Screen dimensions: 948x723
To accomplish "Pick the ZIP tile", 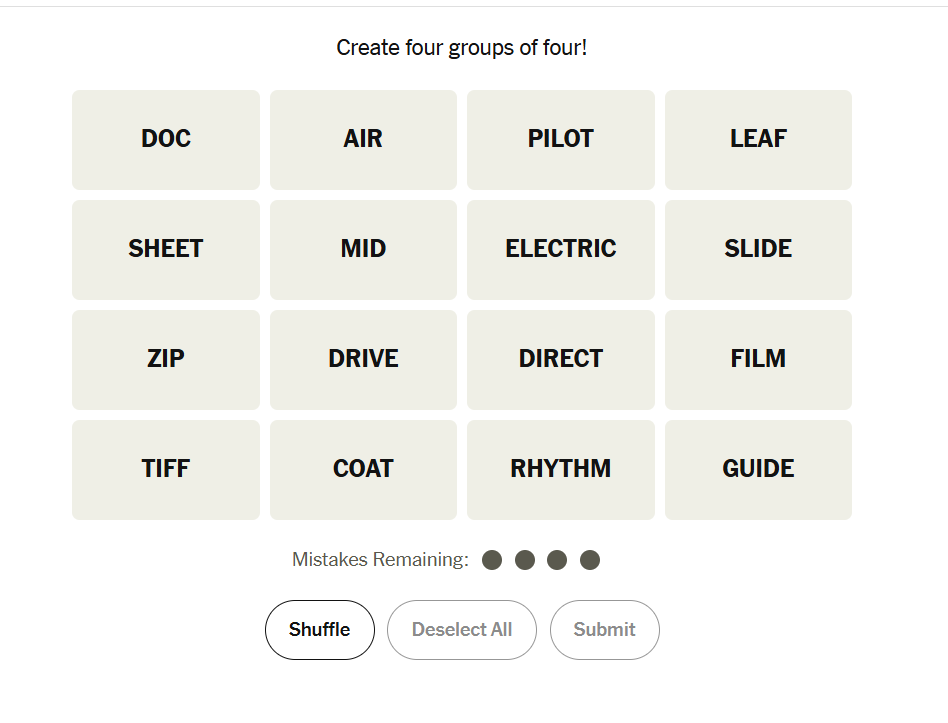I will [x=166, y=360].
